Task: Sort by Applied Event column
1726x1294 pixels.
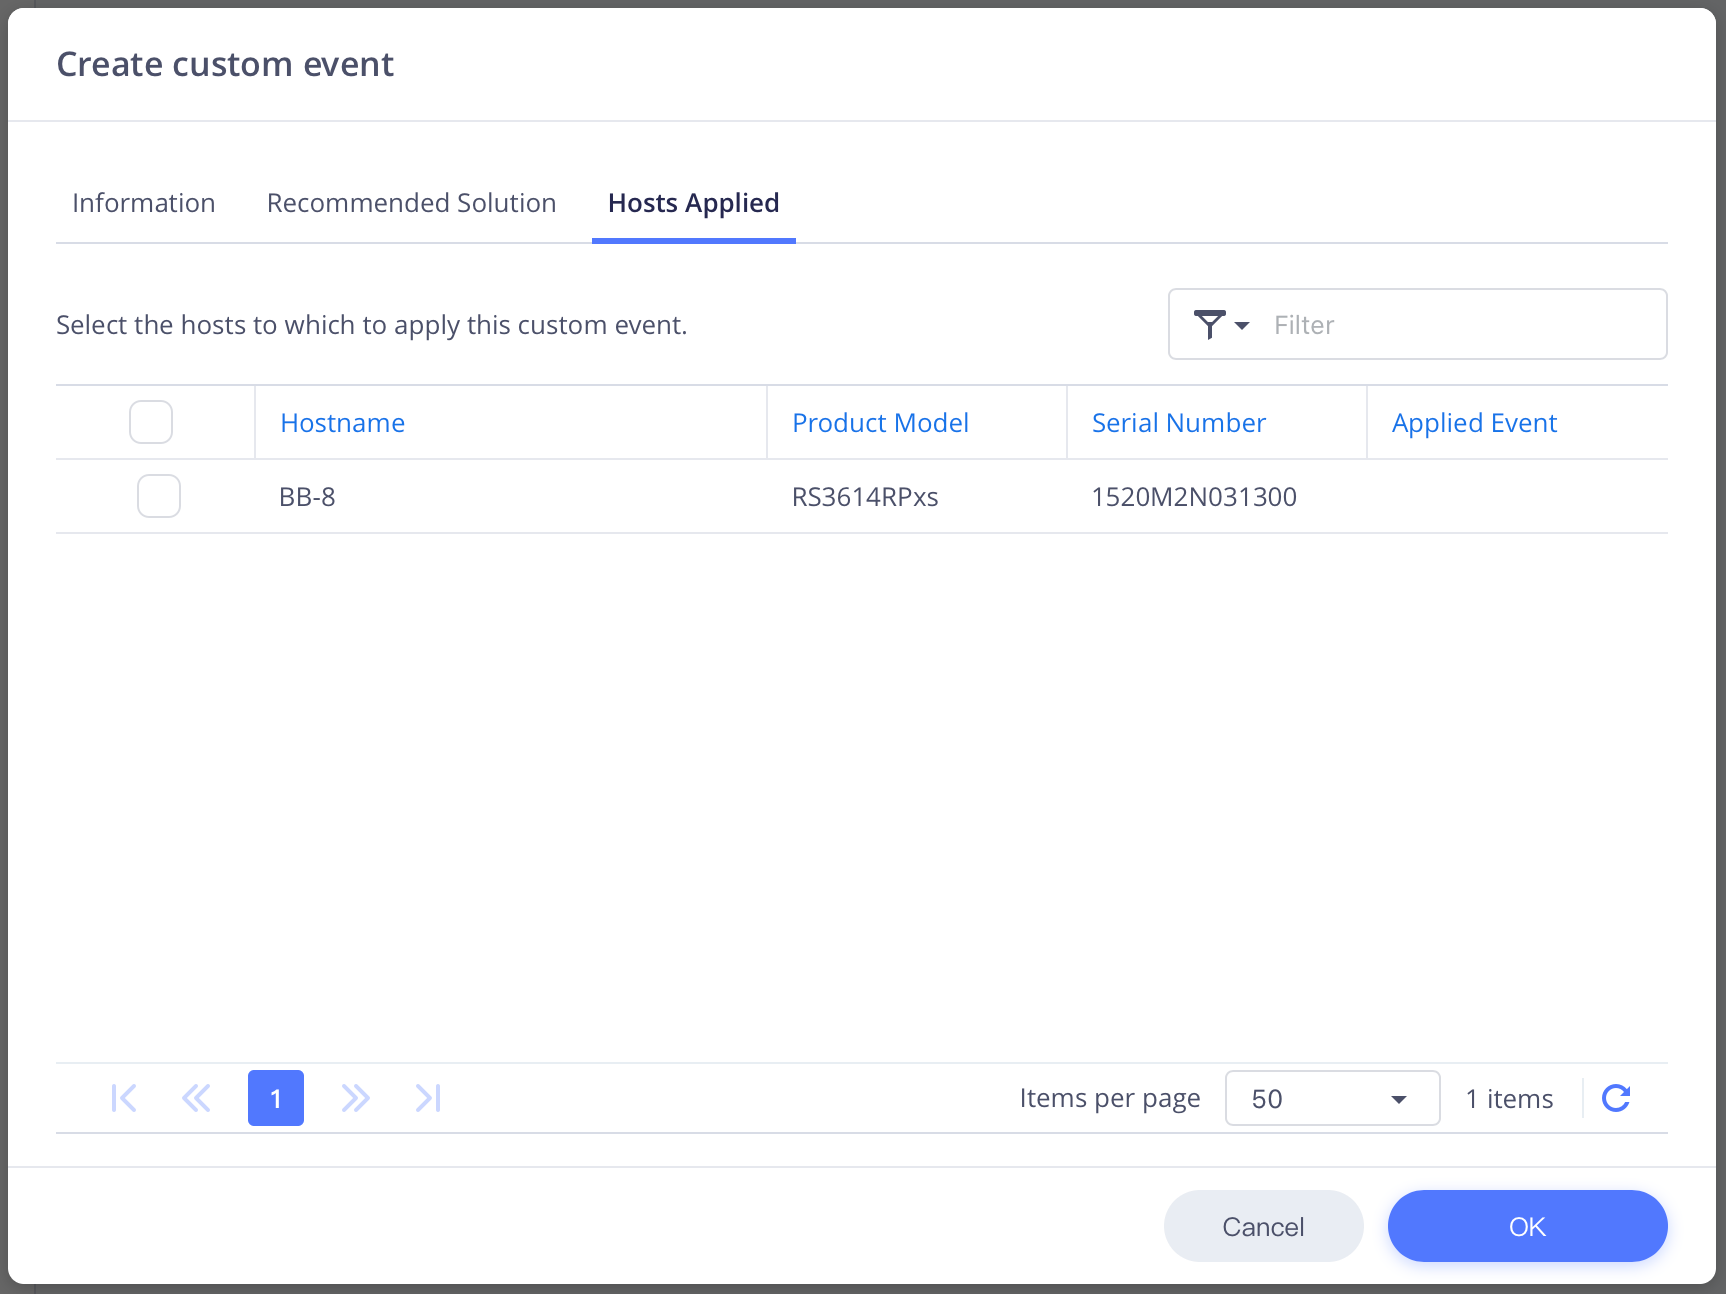Action: pos(1474,423)
